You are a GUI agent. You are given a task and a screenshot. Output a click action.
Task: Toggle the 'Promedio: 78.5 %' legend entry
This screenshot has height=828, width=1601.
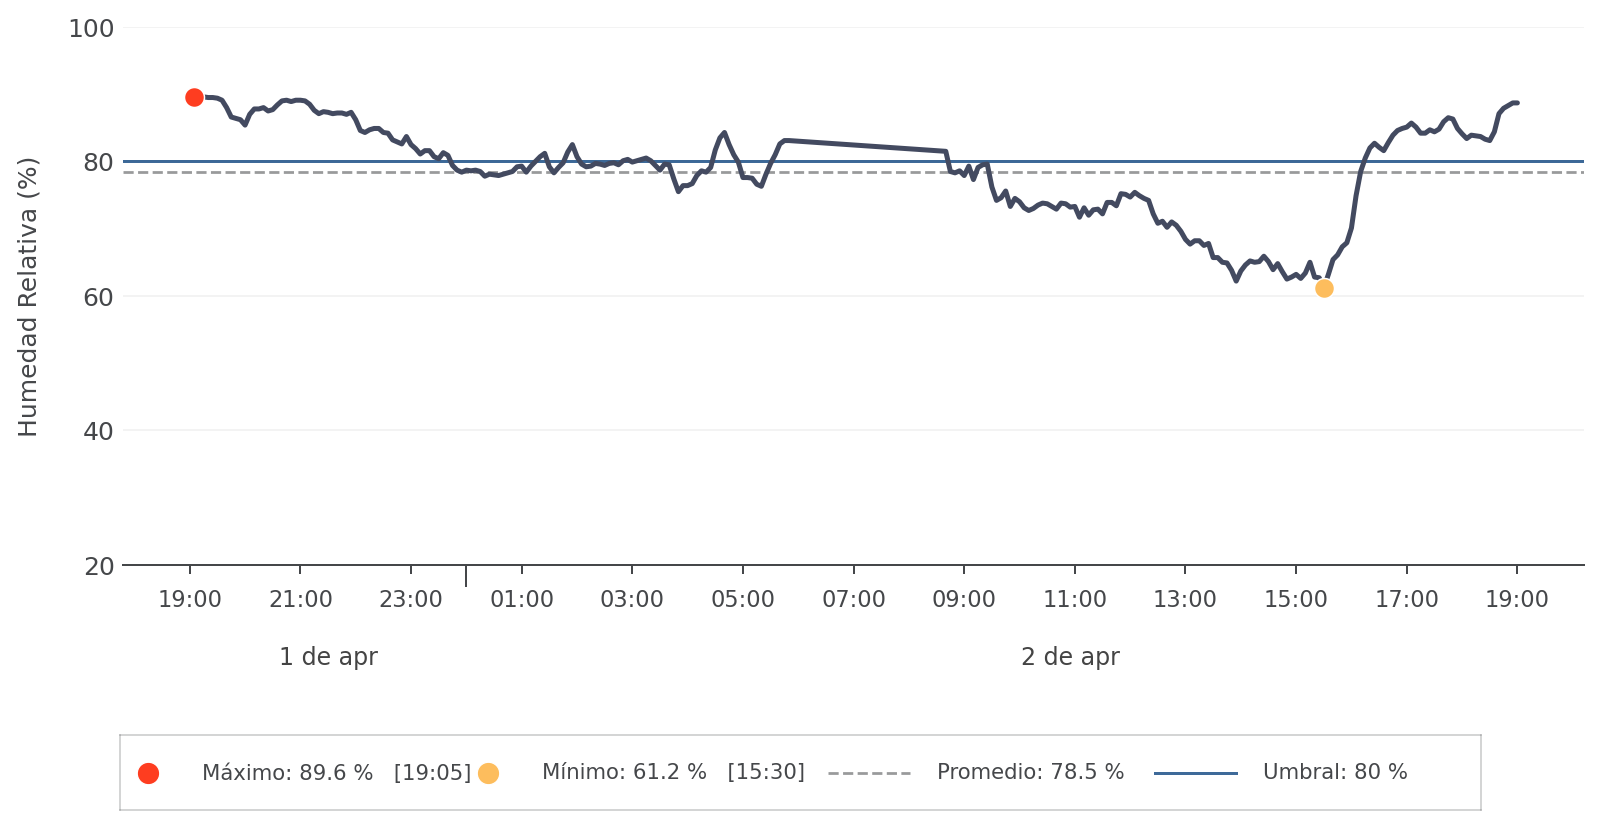pyautogui.click(x=1030, y=773)
